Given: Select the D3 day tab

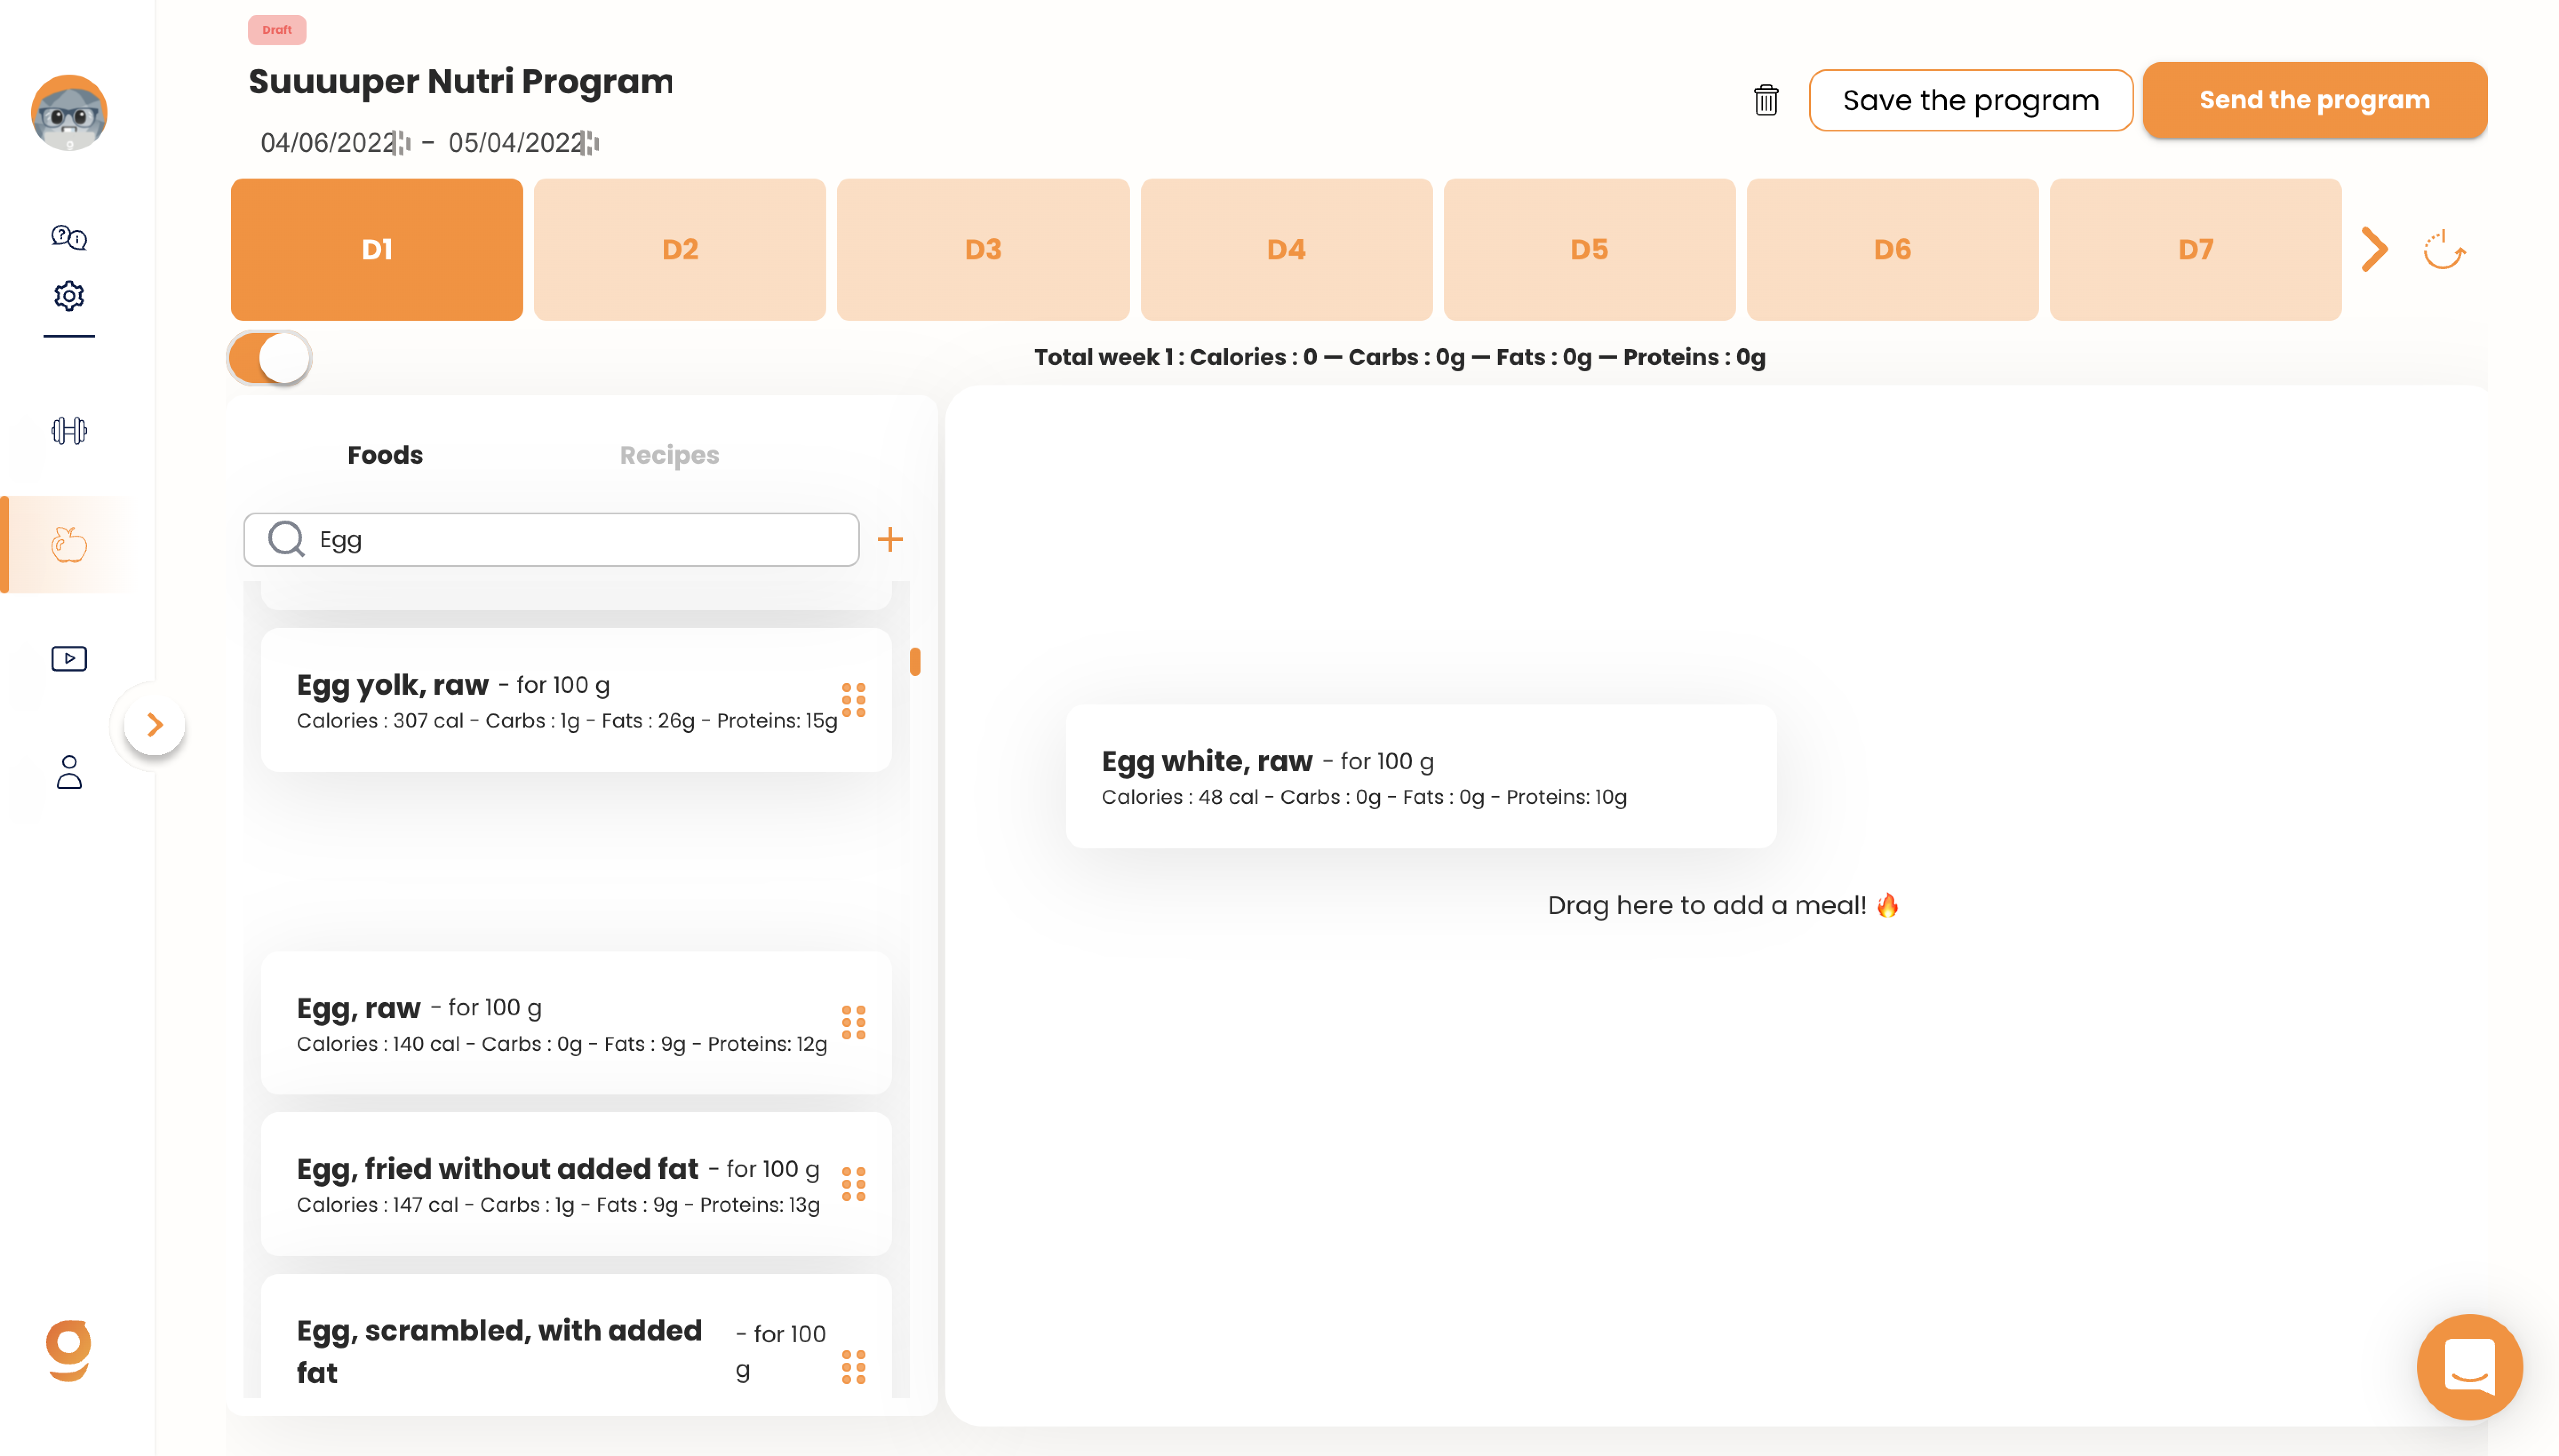Looking at the screenshot, I should click(x=983, y=250).
